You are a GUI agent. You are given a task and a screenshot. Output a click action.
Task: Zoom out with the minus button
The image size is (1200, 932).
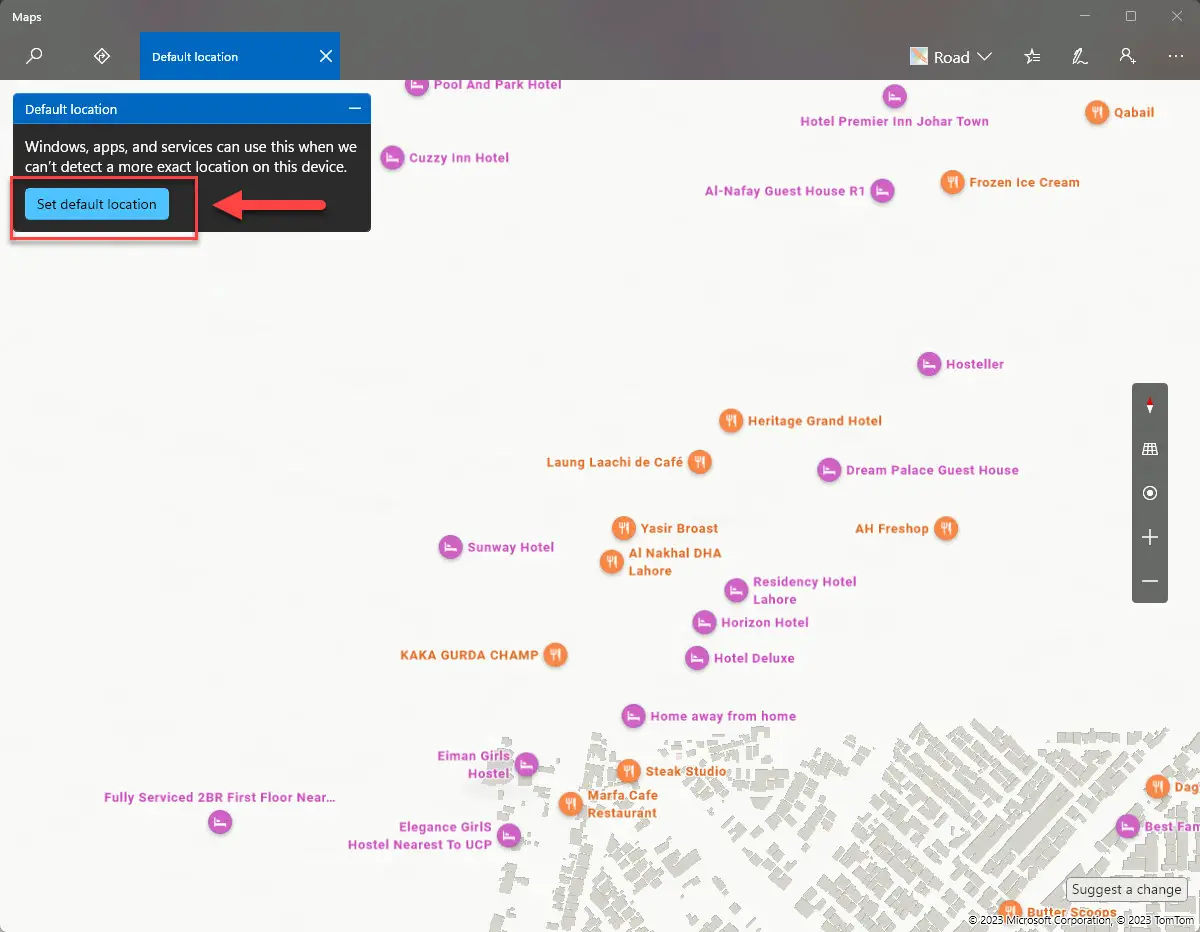[1150, 581]
